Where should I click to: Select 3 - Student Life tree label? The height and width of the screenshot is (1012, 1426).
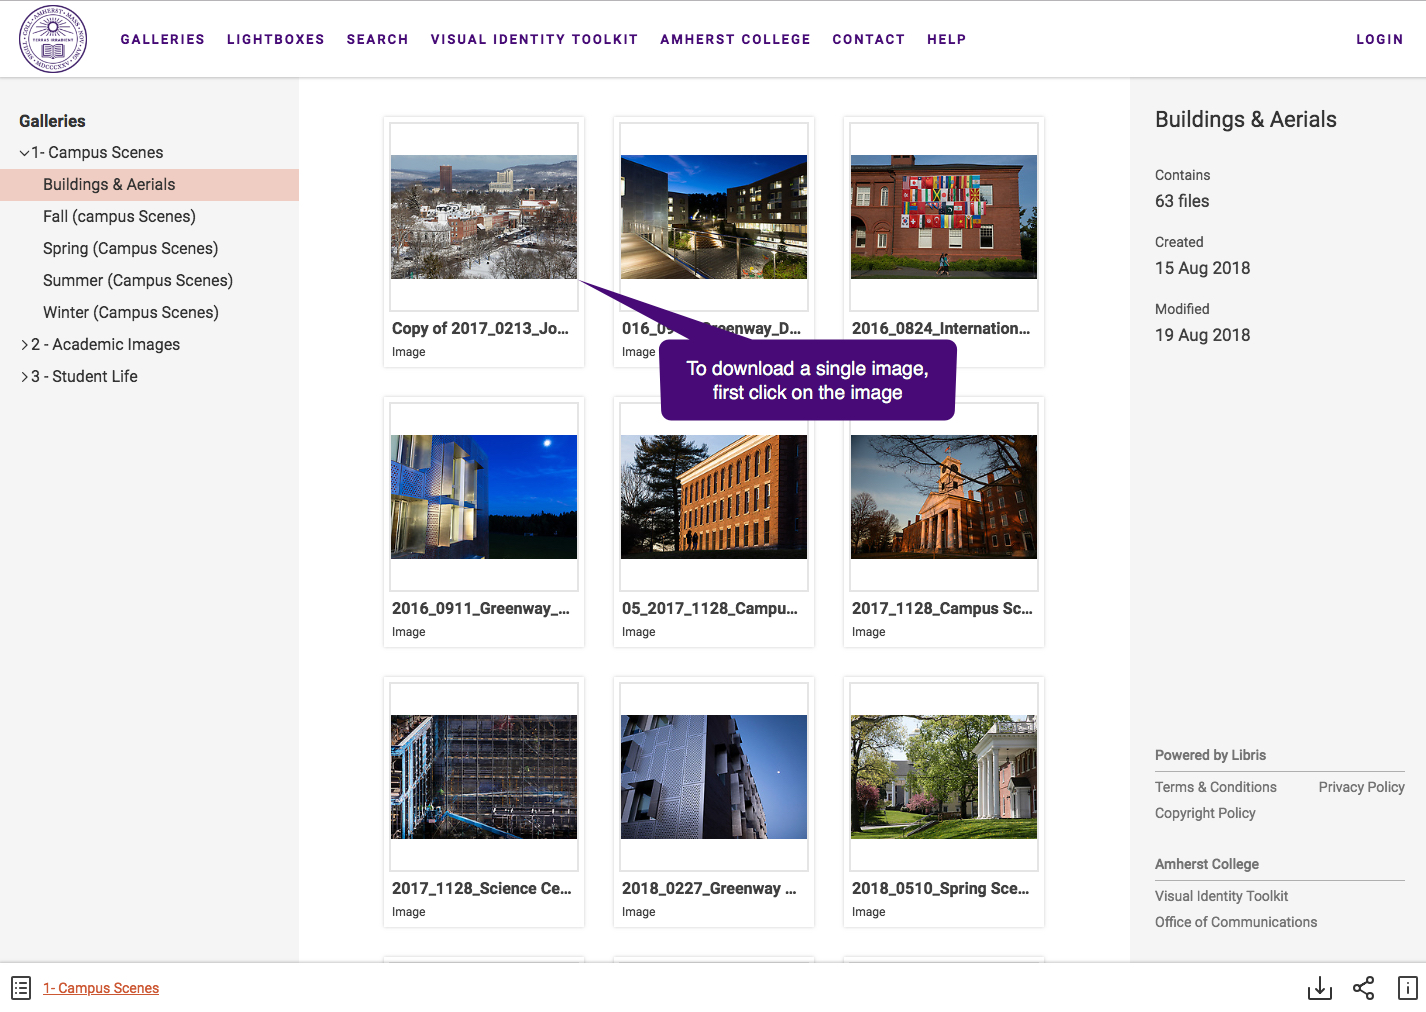click(85, 376)
